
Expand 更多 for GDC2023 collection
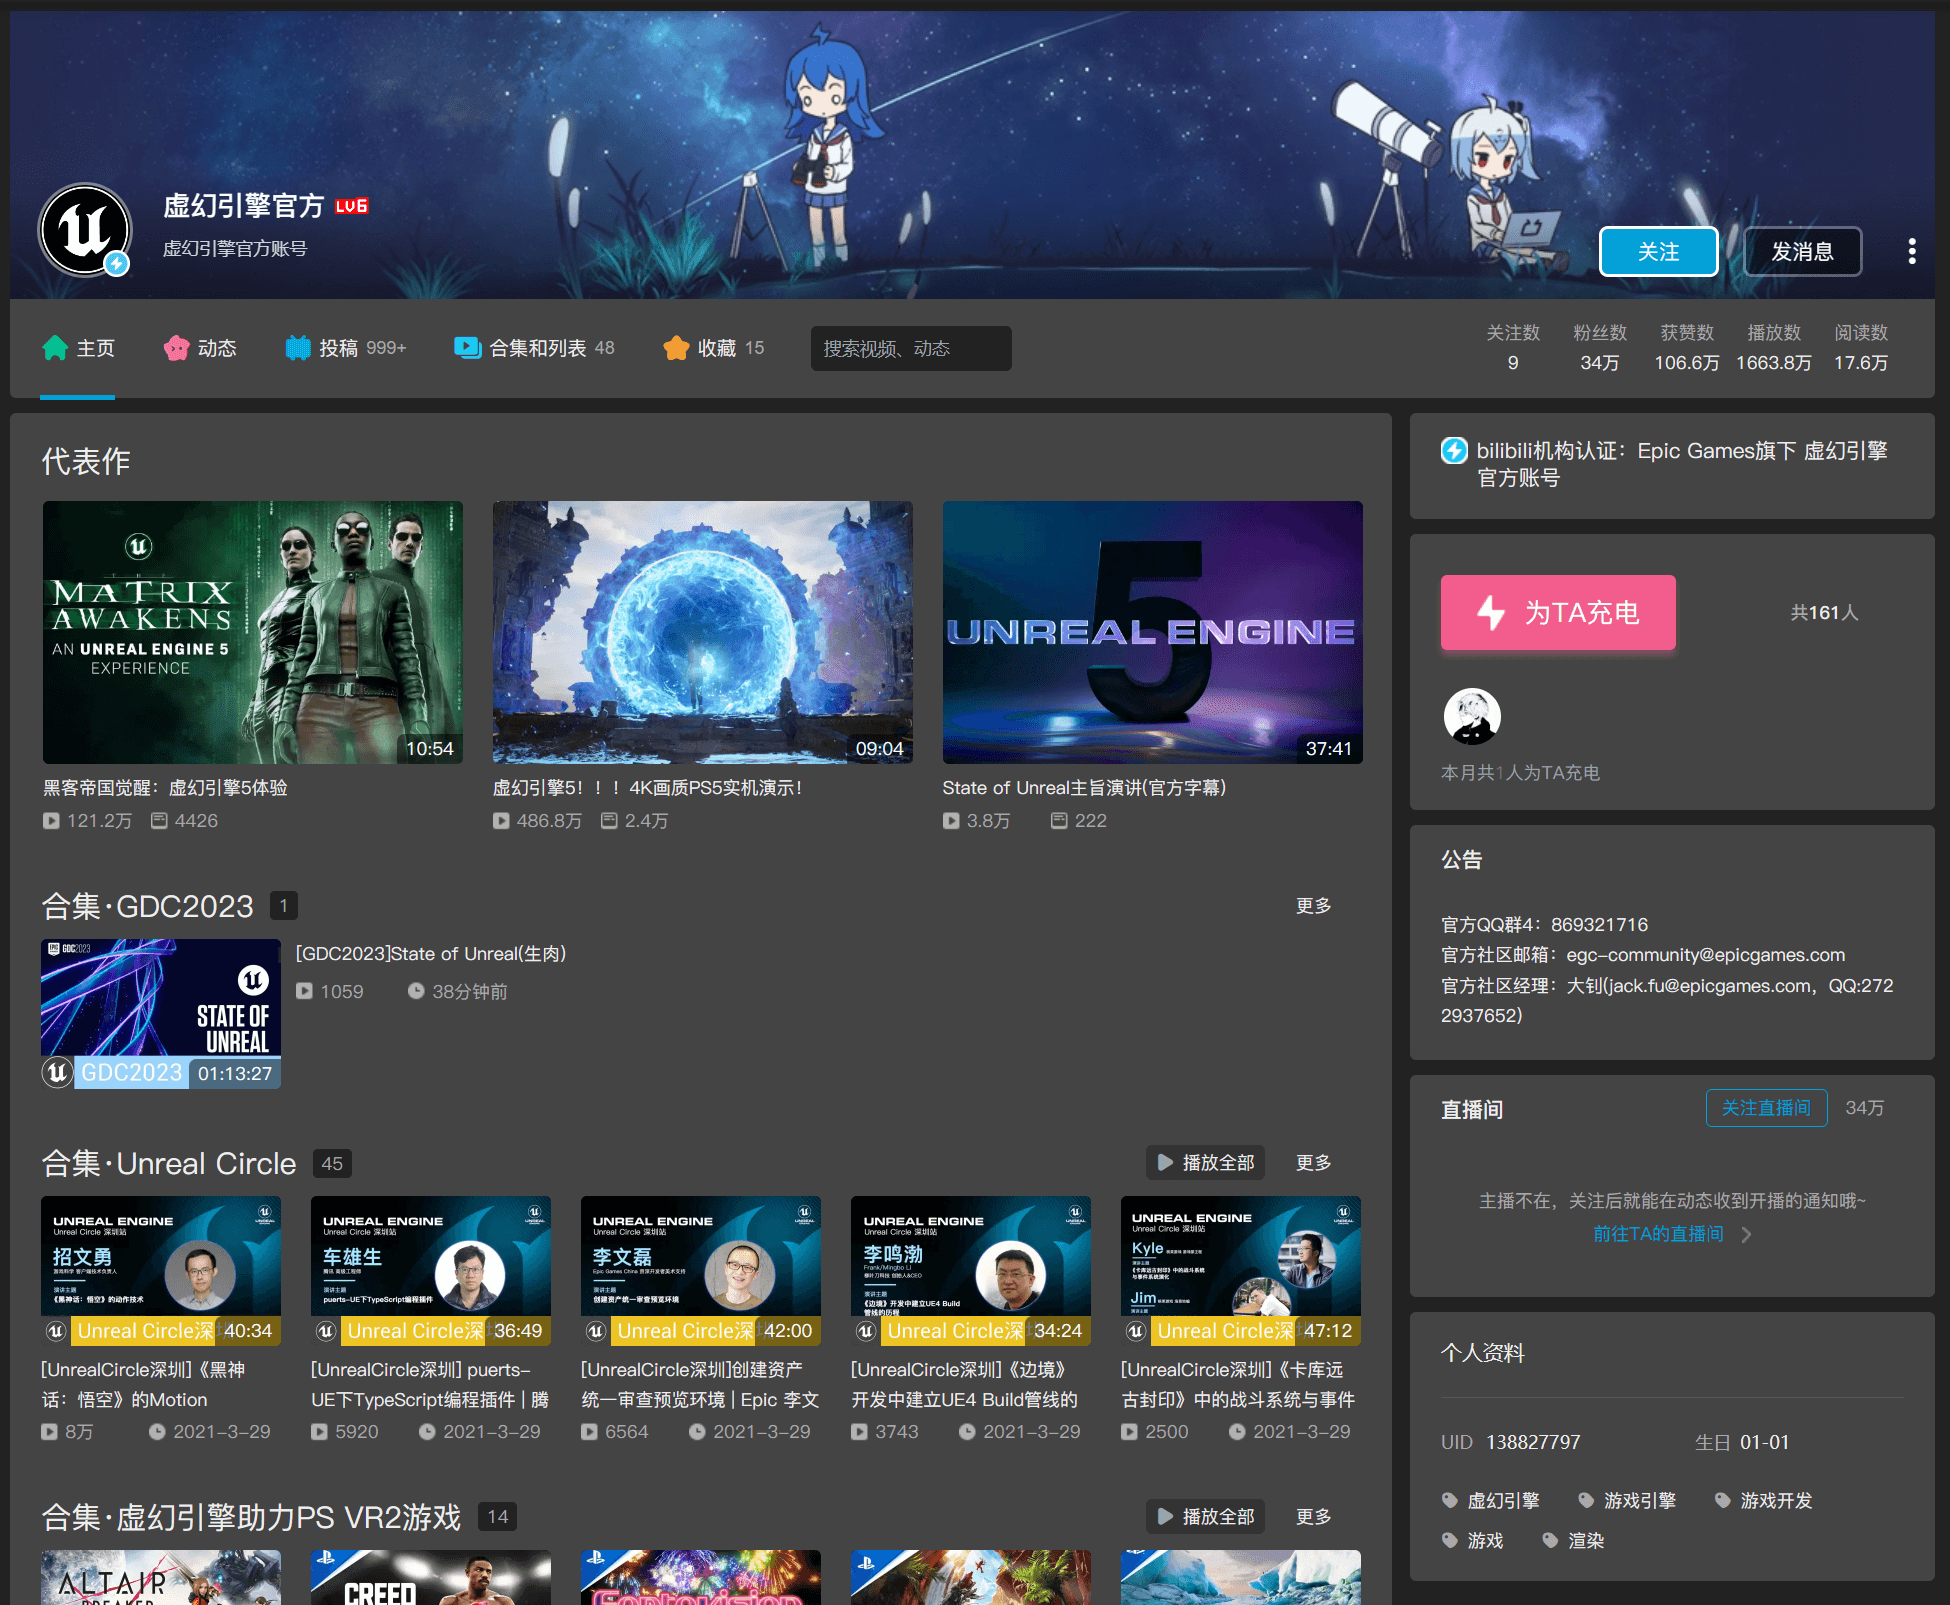tap(1313, 905)
